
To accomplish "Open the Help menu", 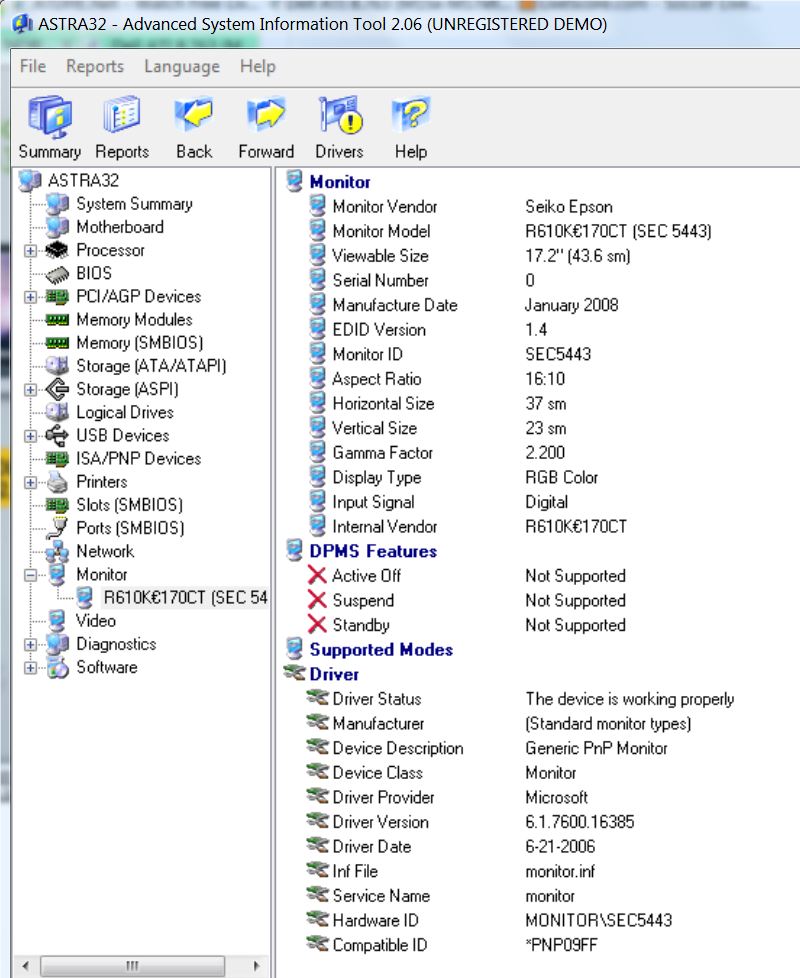I will tap(258, 66).
